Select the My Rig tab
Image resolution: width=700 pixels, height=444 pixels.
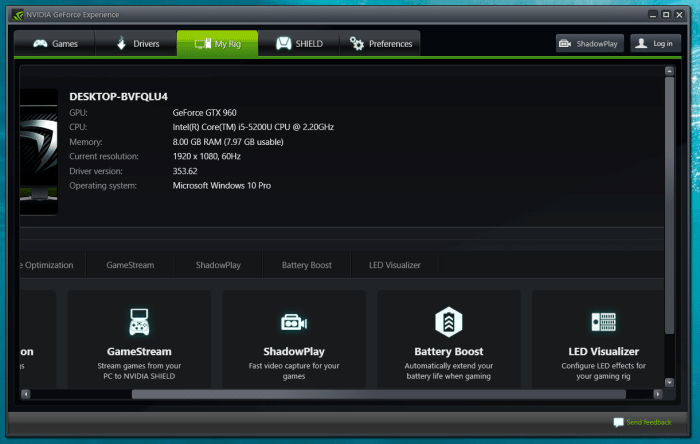click(x=217, y=43)
